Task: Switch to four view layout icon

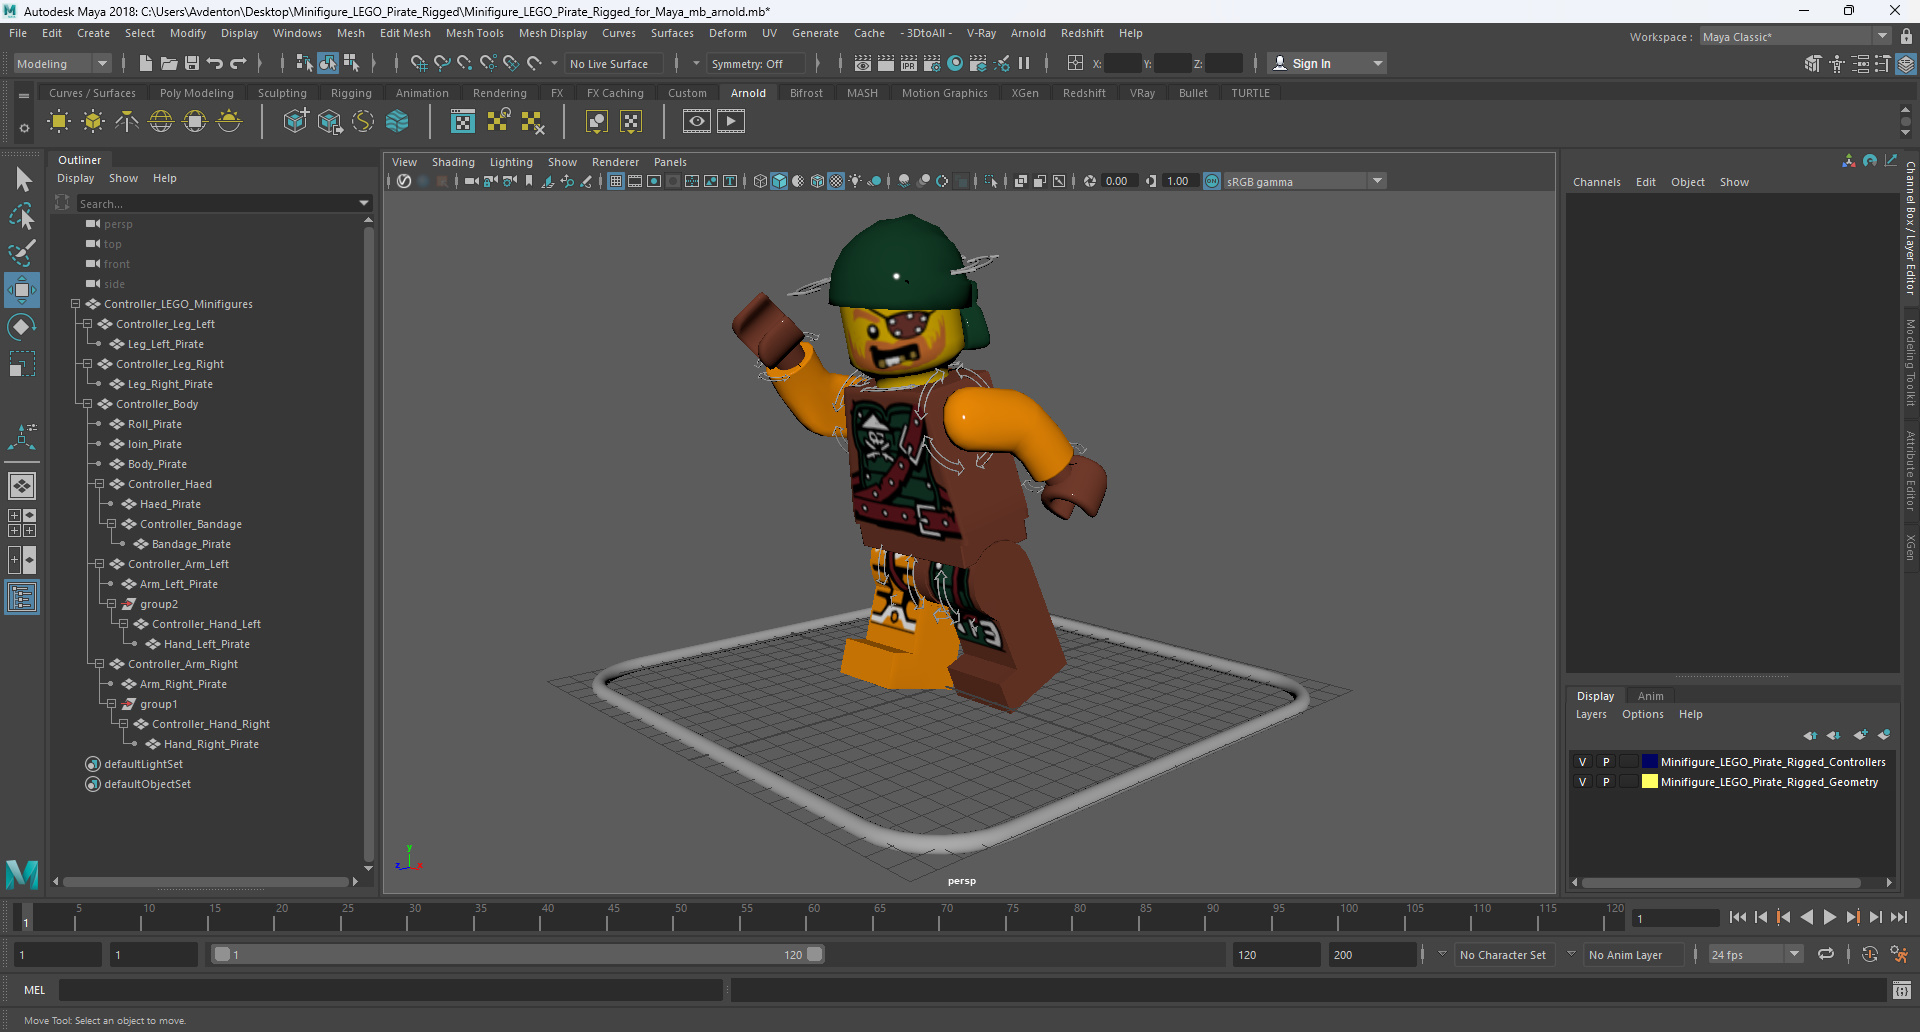Action: point(22,523)
